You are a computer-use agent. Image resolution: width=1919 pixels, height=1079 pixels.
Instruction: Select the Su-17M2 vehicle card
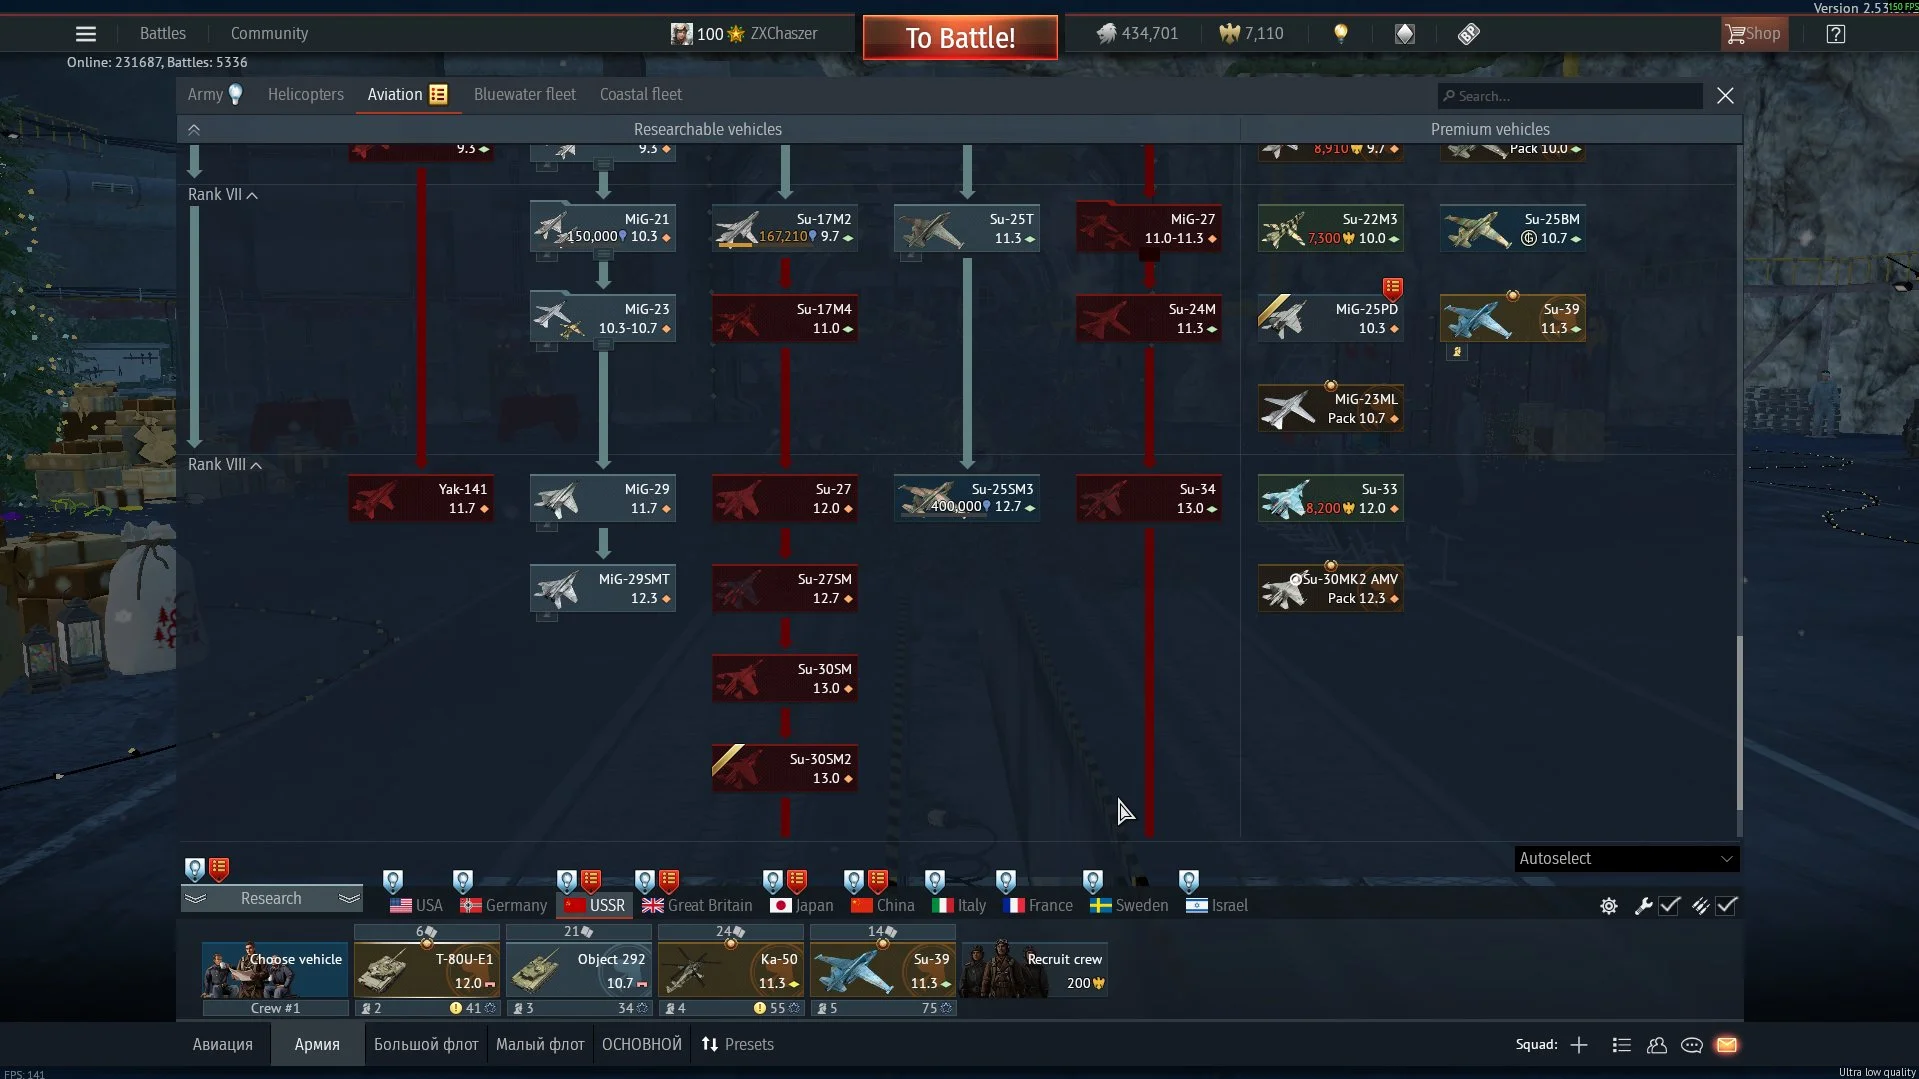pos(785,228)
